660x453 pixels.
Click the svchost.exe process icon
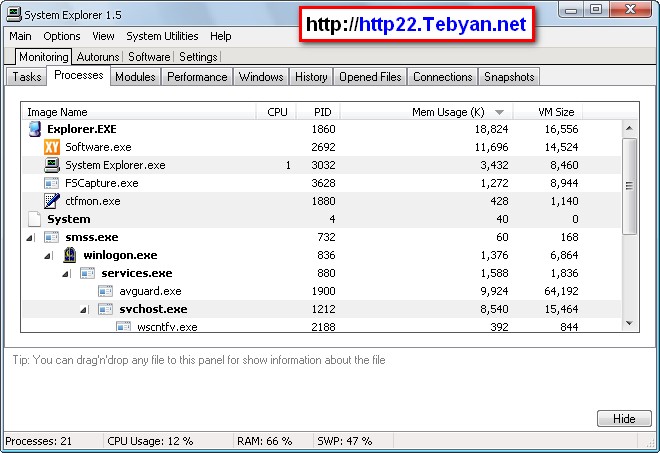tap(105, 309)
